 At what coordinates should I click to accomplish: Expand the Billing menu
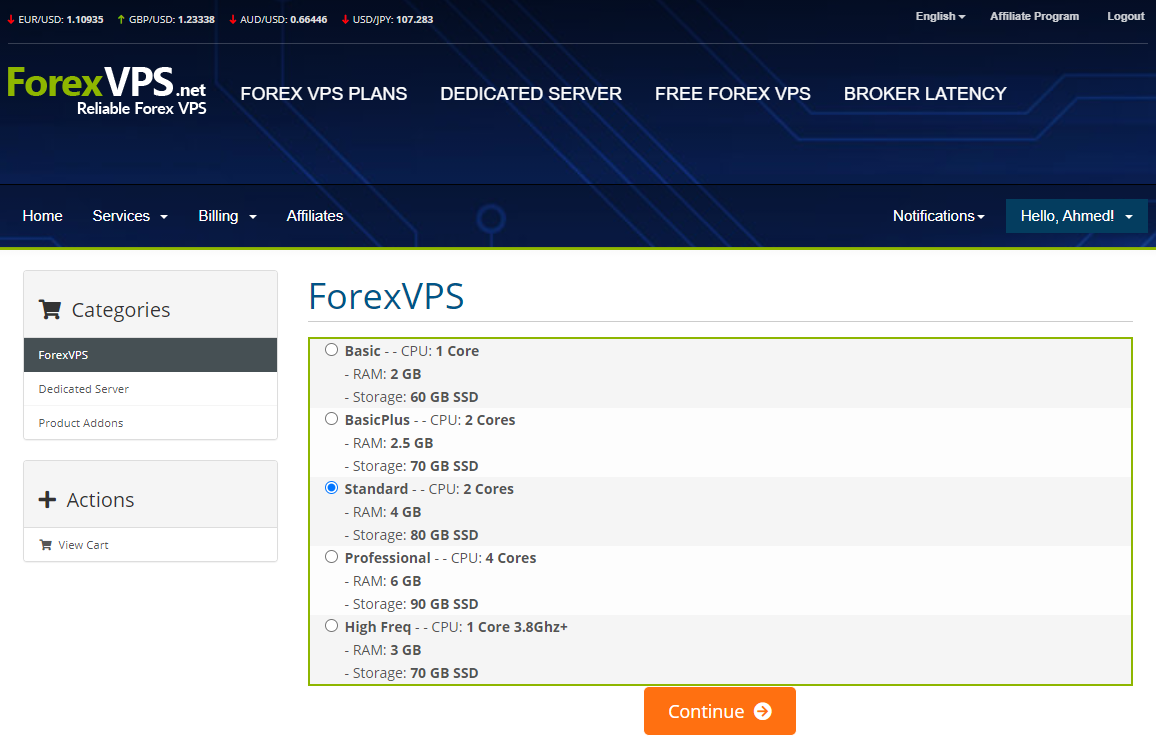pos(227,216)
